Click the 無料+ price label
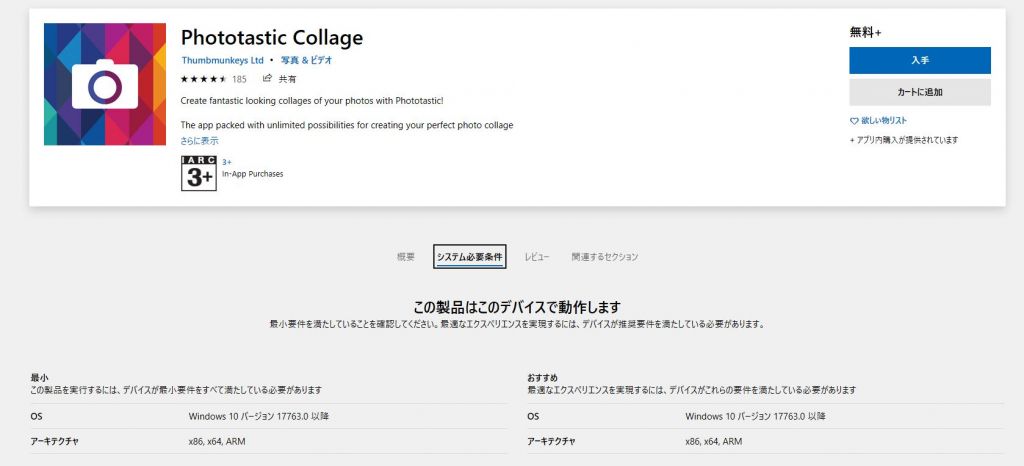 [x=865, y=33]
